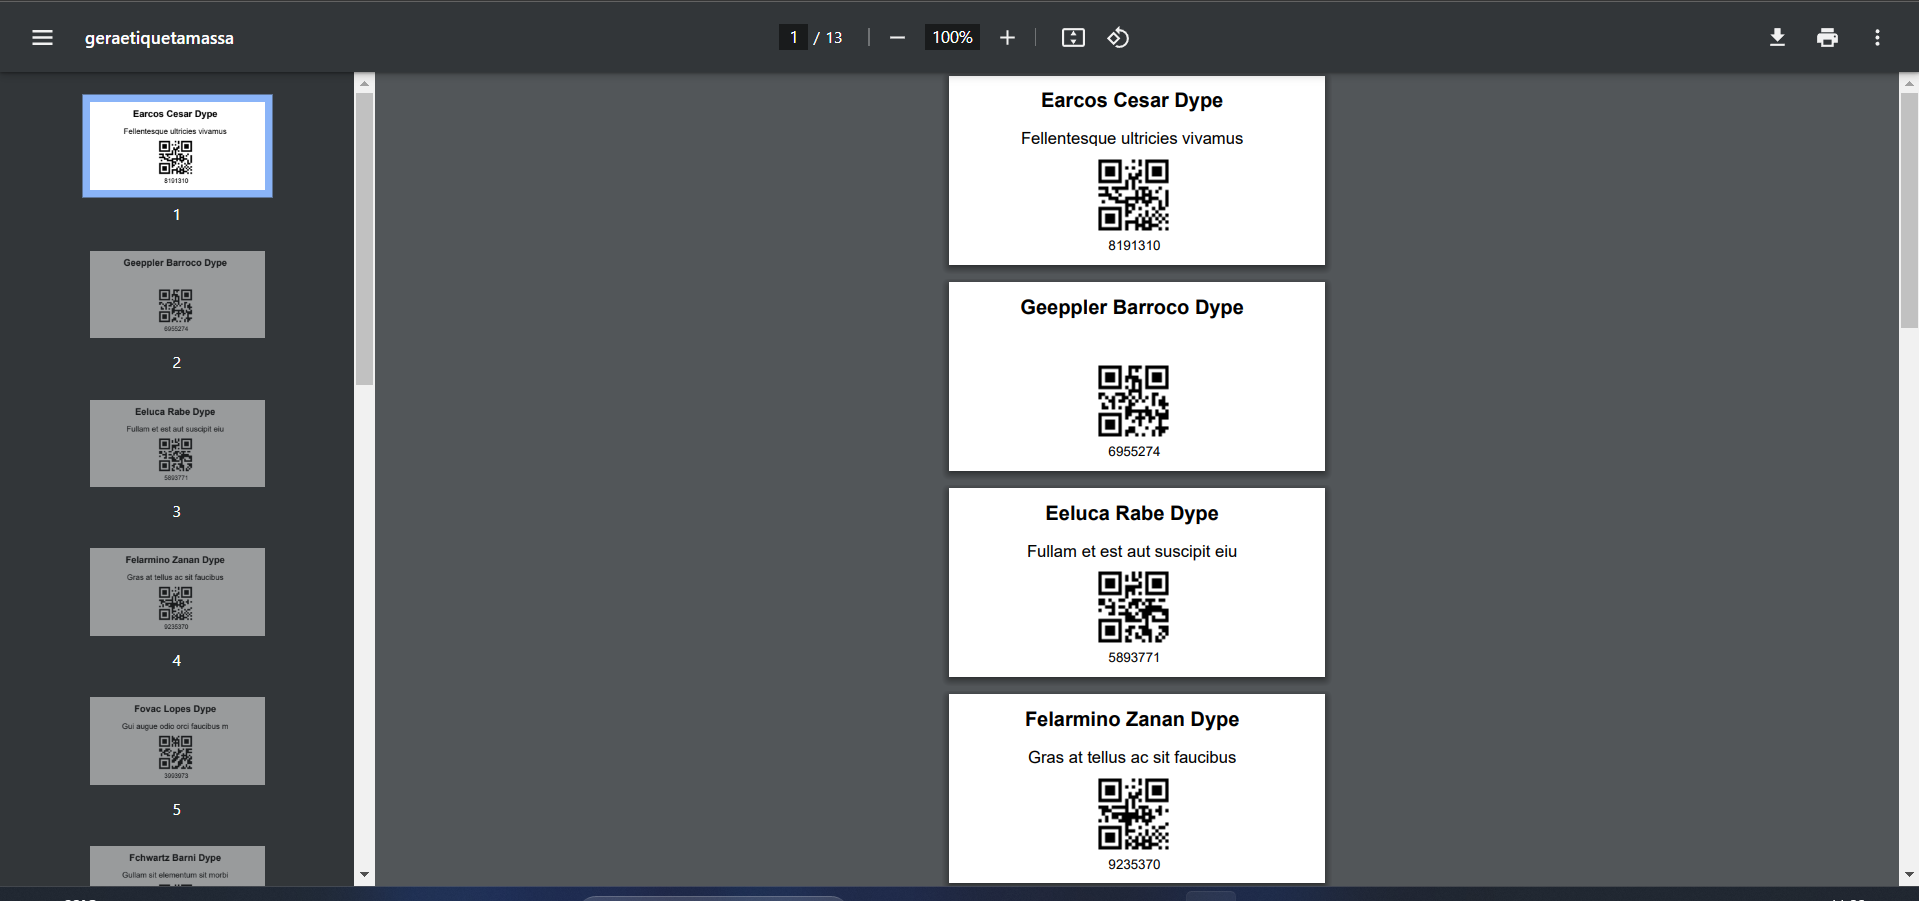Select page 4 thumbnail Felarmino Zanan Dype
The height and width of the screenshot is (901, 1919).
[177, 592]
